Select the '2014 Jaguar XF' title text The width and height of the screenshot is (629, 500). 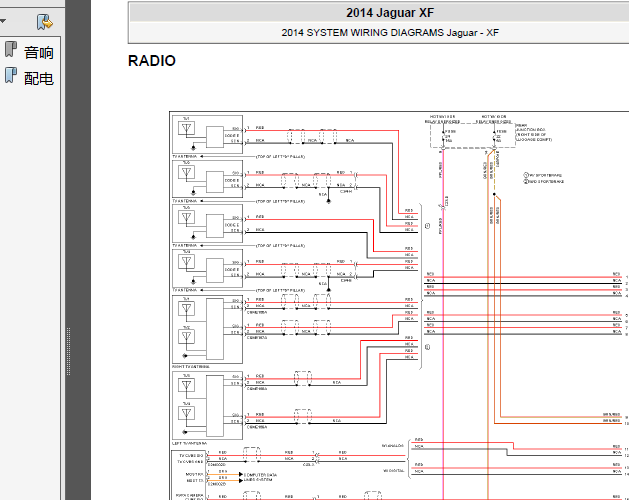click(390, 13)
